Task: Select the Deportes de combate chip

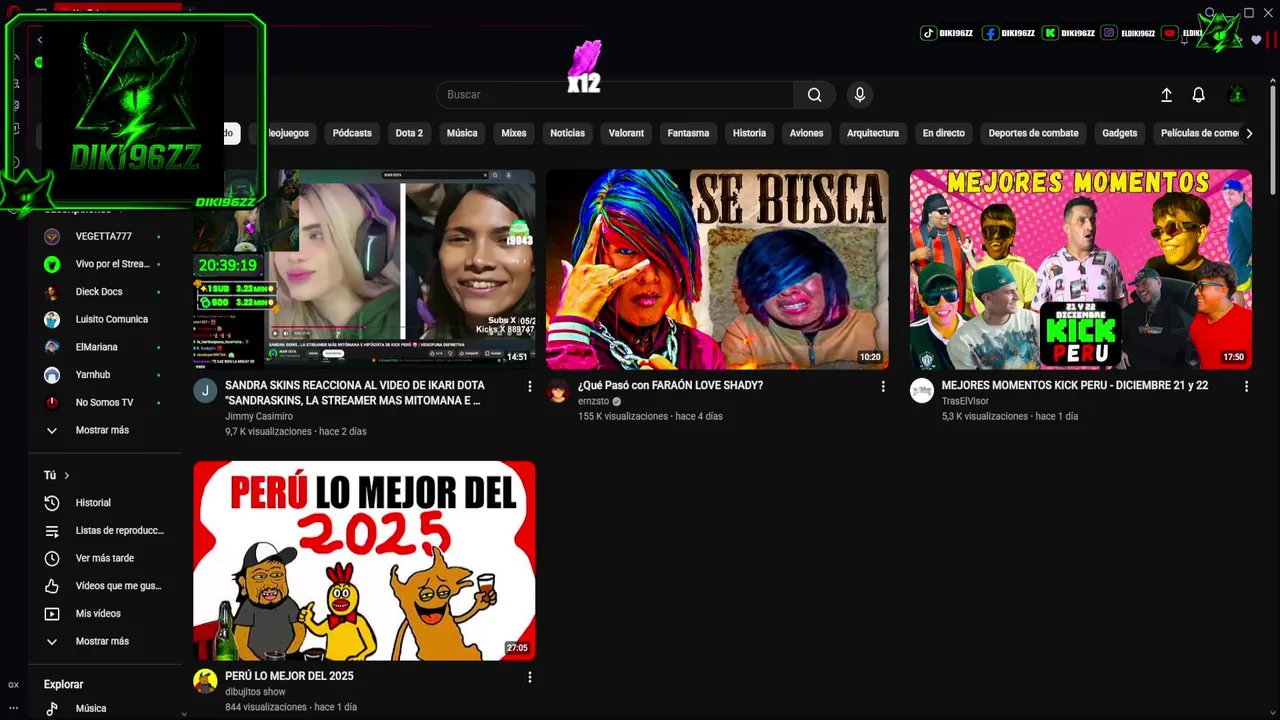Action: pyautogui.click(x=1033, y=133)
